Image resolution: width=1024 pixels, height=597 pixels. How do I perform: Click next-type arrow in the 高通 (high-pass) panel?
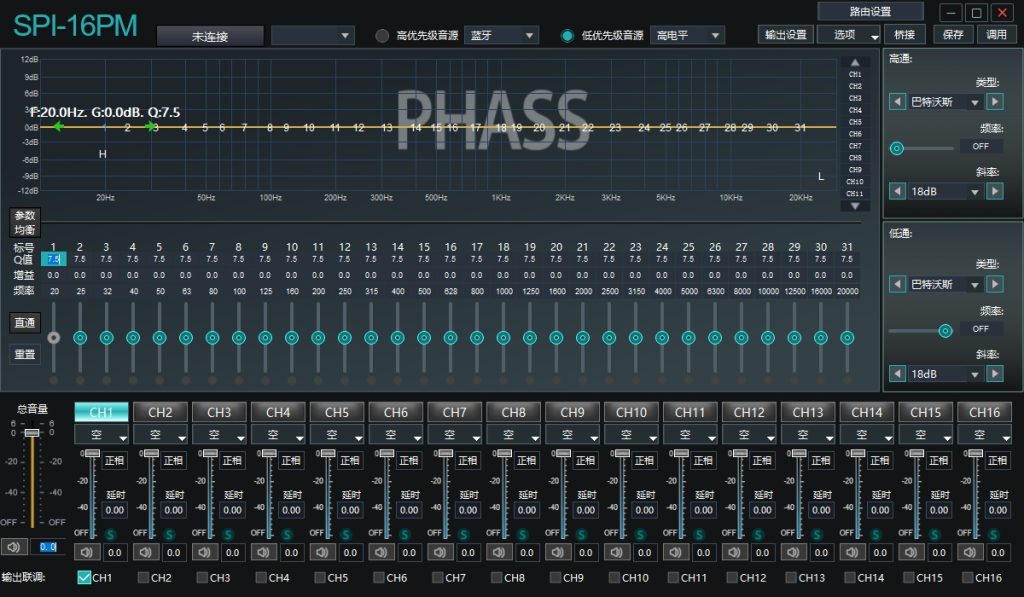(x=995, y=102)
